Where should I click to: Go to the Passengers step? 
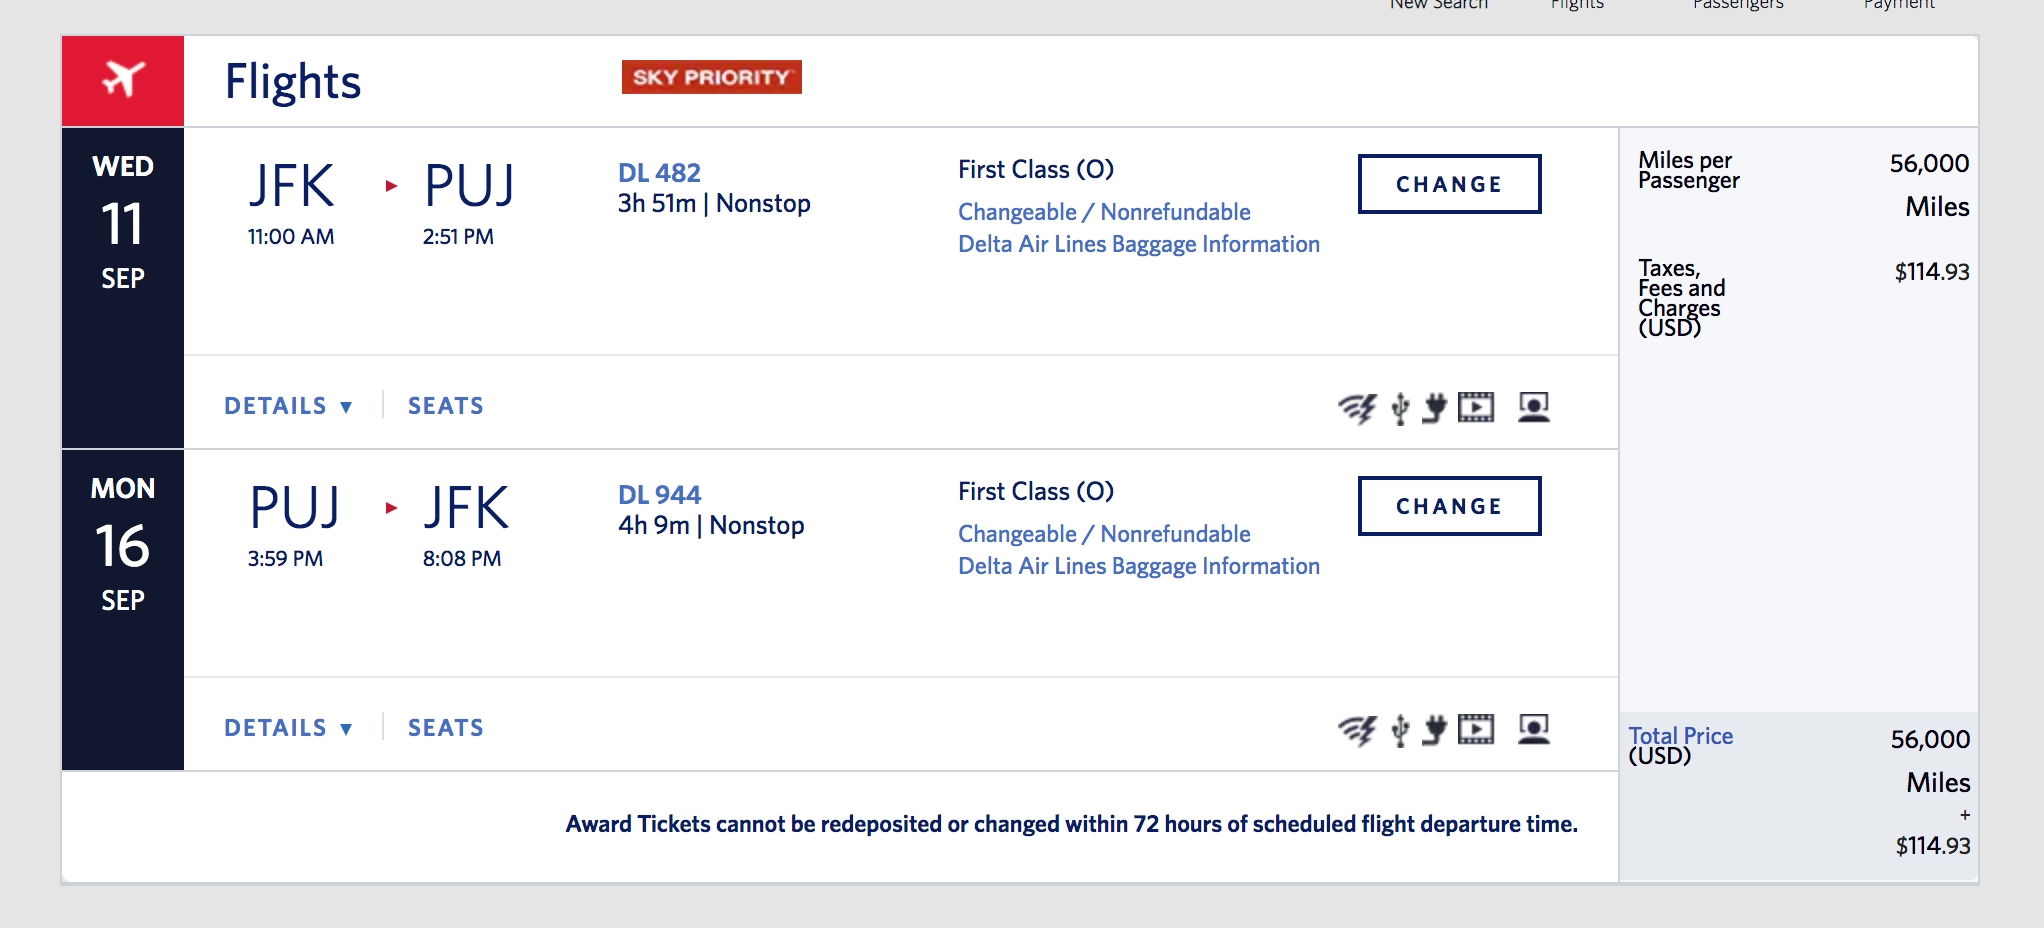1737,5
